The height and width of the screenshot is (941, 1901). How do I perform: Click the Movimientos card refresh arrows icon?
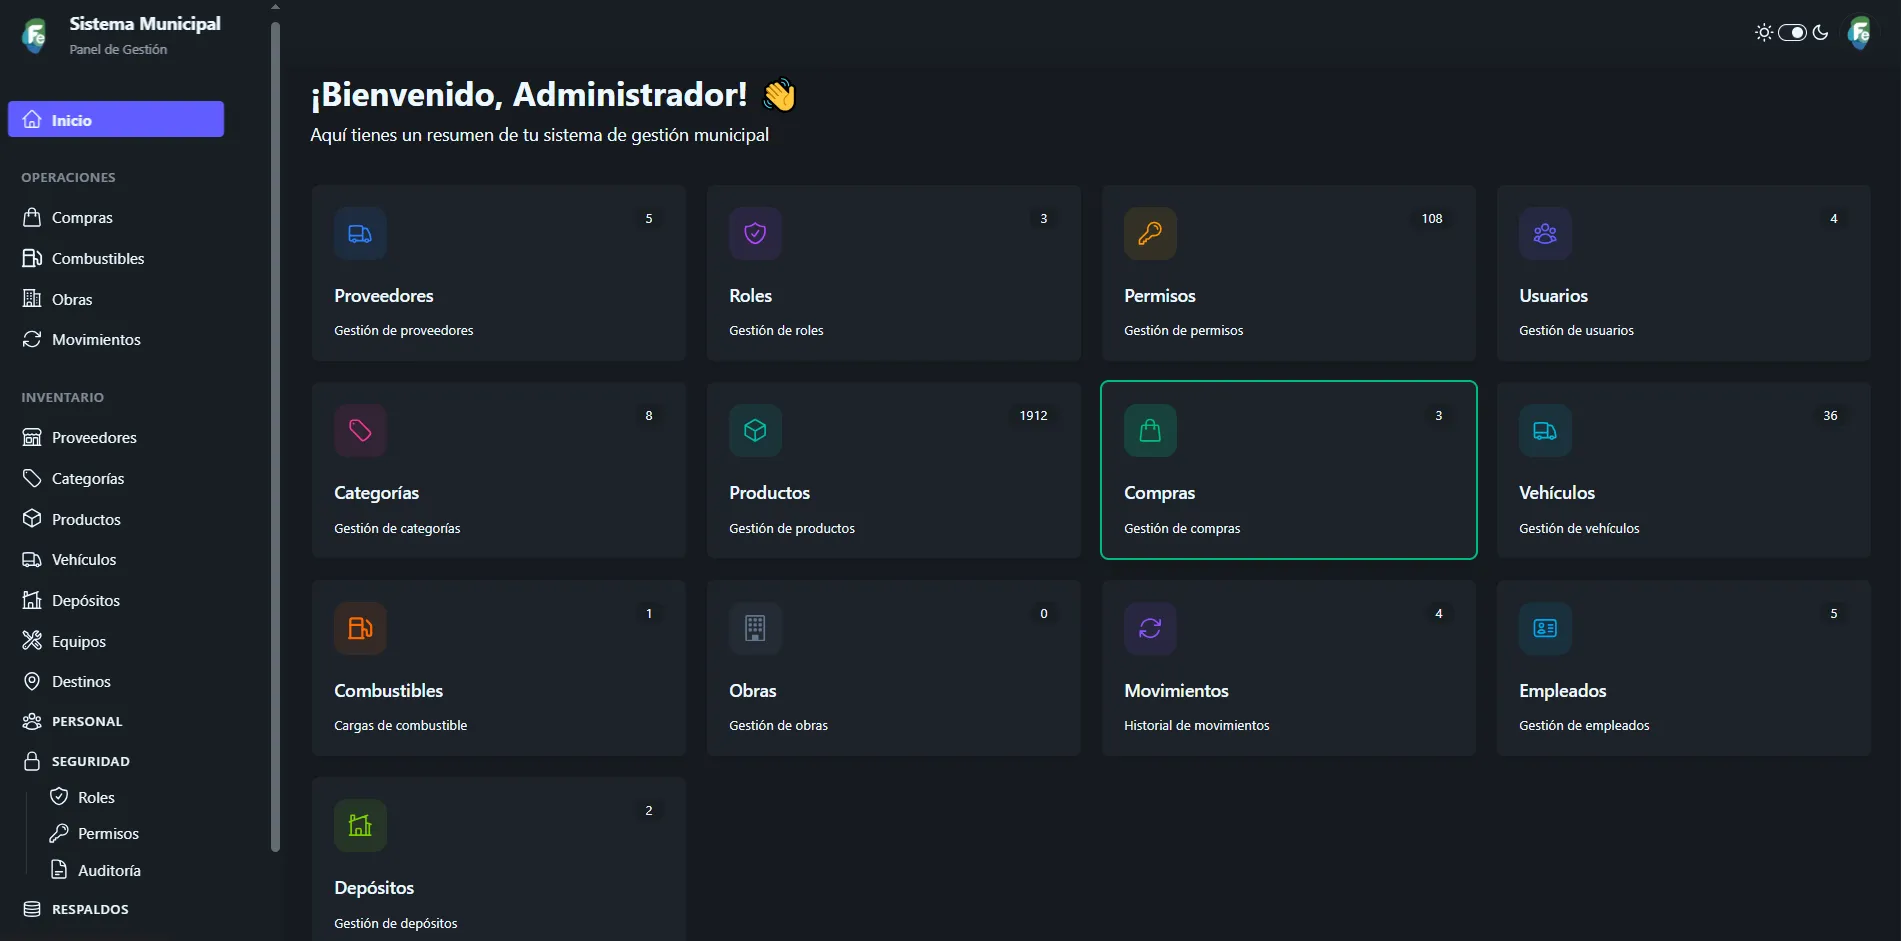(x=1150, y=628)
